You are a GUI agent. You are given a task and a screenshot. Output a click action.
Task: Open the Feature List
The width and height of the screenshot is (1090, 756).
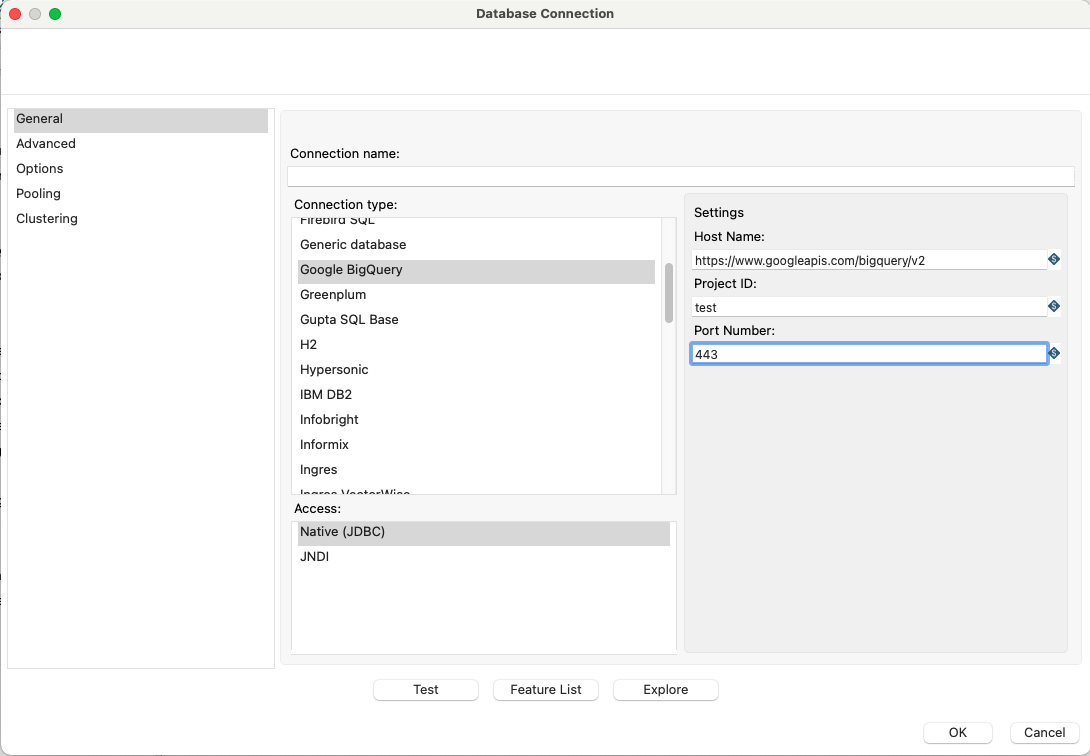[x=545, y=689]
